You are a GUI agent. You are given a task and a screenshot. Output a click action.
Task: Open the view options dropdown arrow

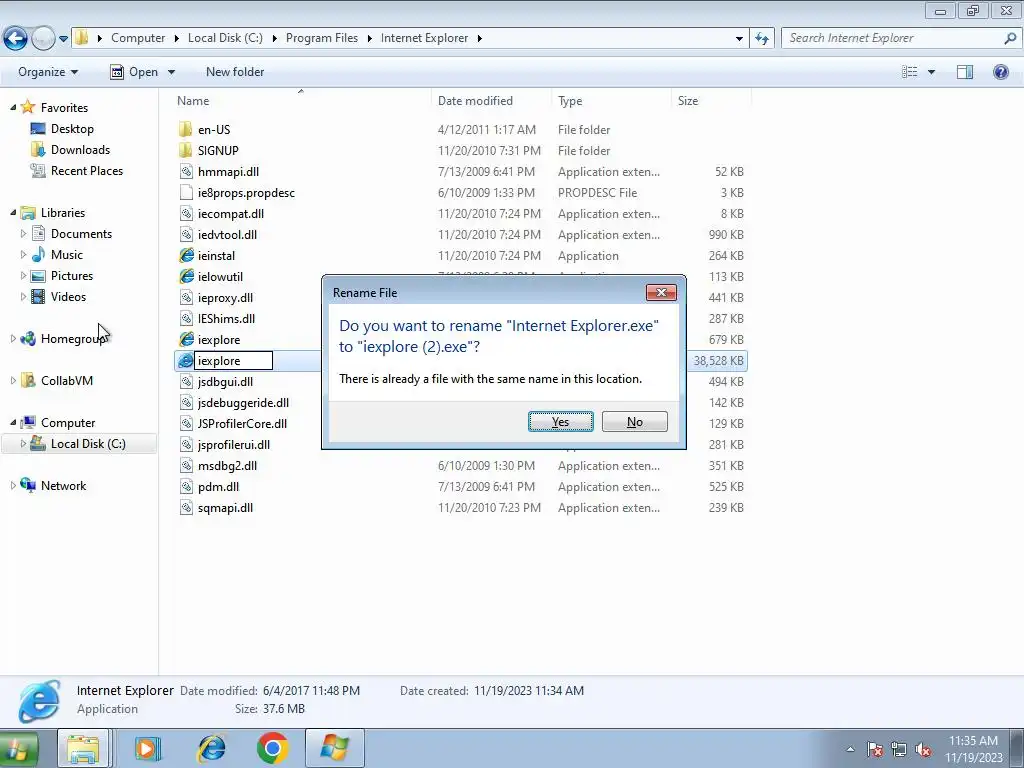[x=931, y=72]
